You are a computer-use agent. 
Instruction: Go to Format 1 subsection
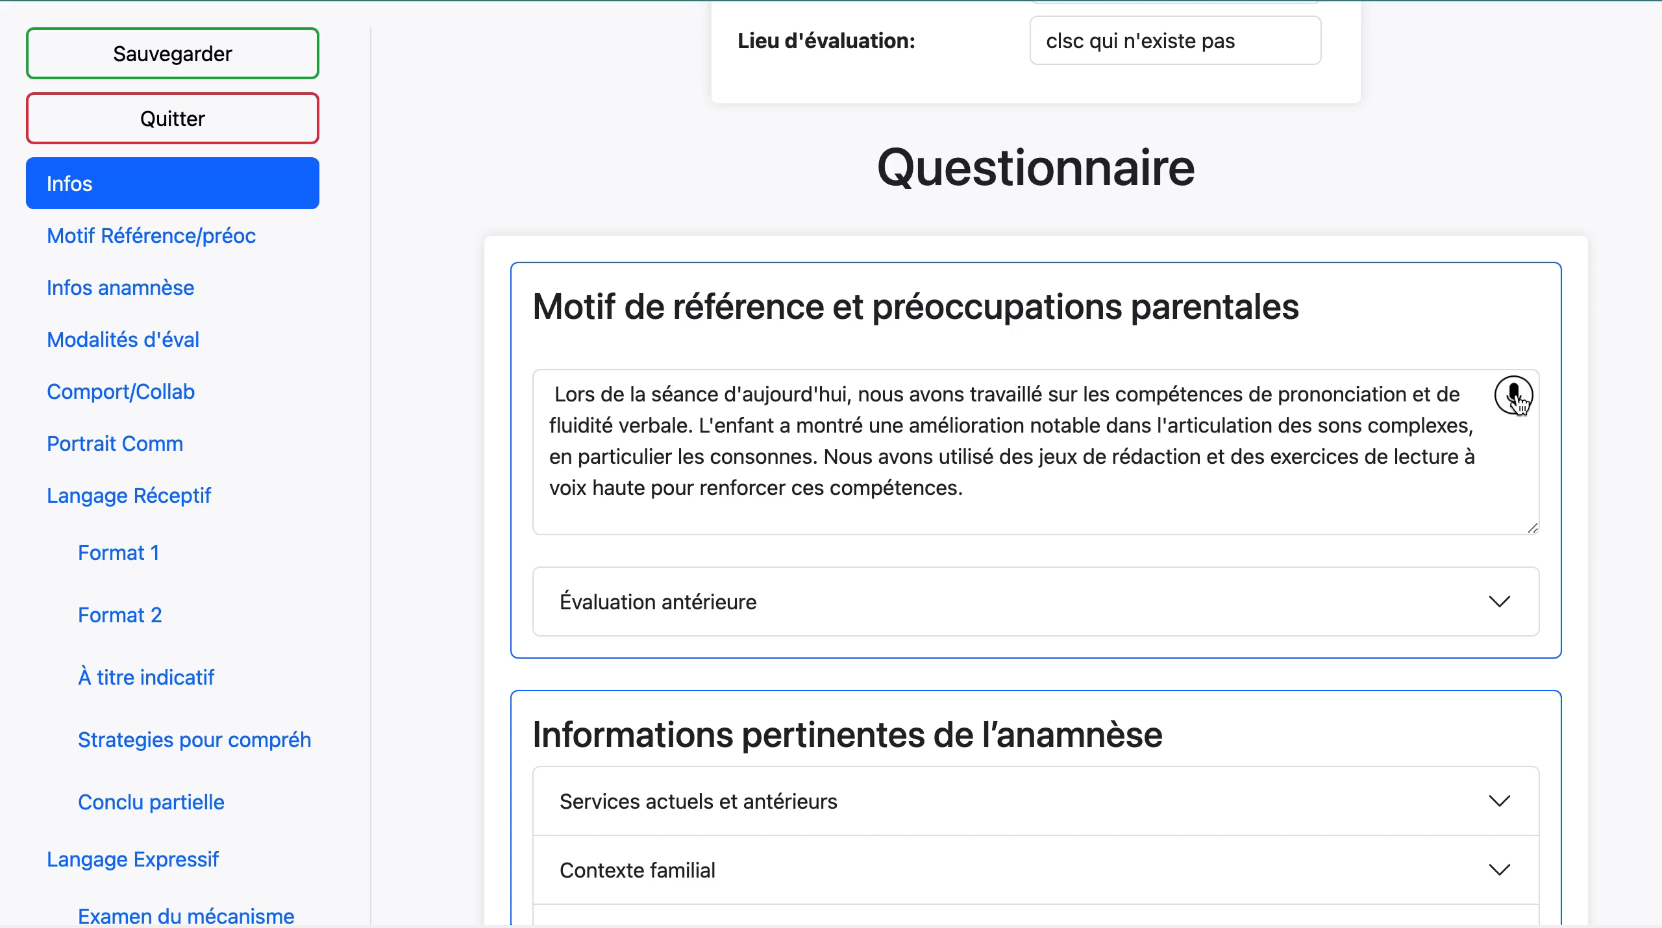[118, 553]
